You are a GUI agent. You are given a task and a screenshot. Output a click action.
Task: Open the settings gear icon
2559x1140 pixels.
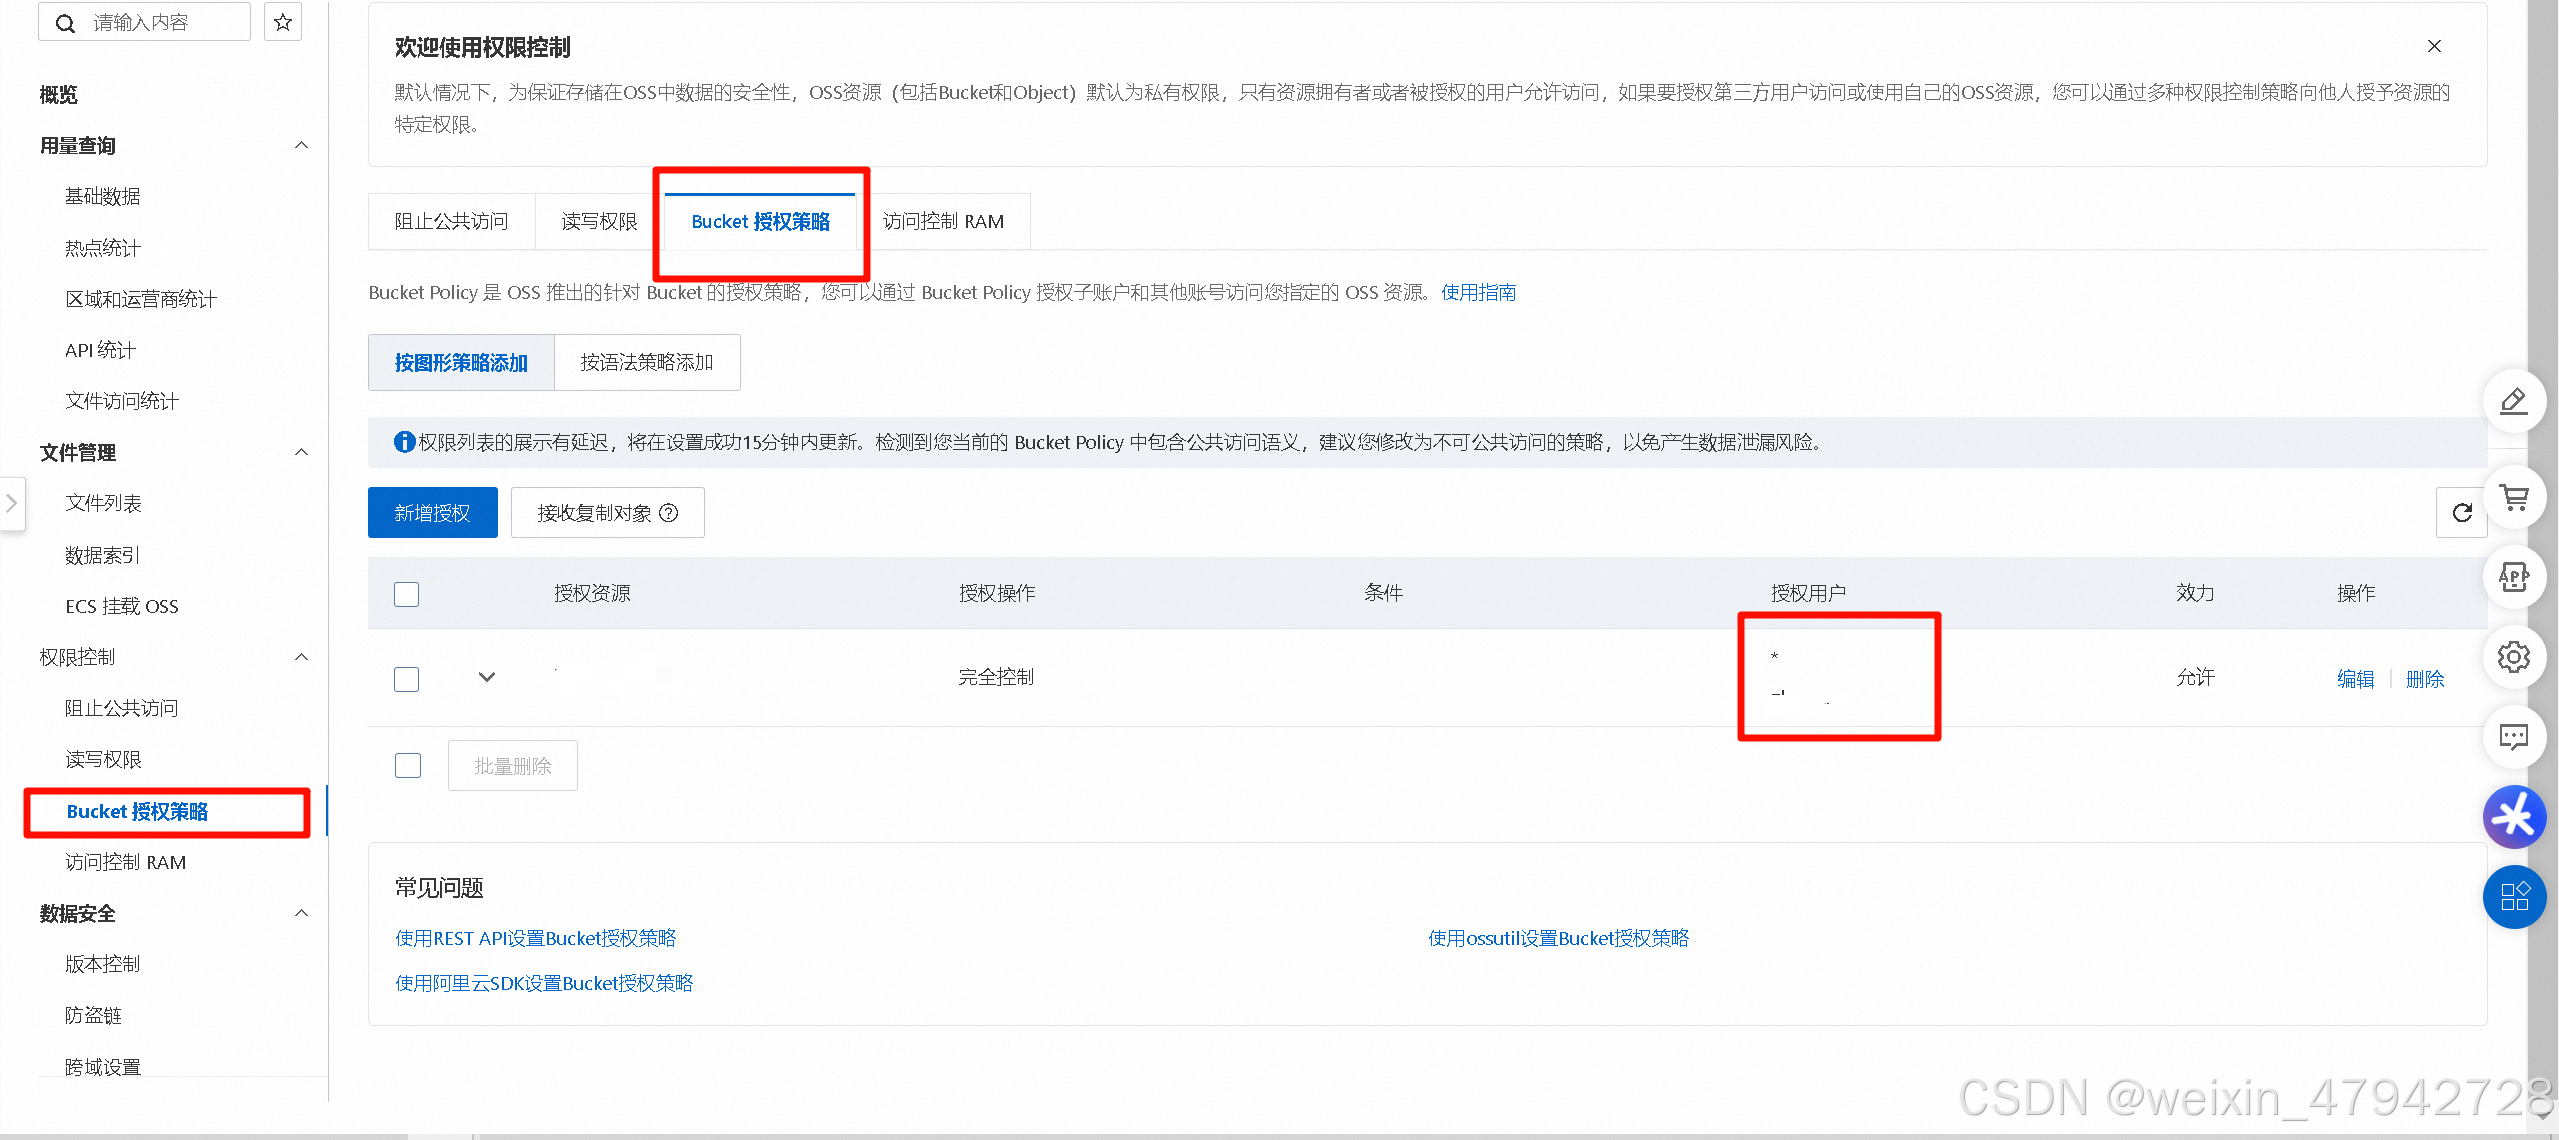[2515, 657]
